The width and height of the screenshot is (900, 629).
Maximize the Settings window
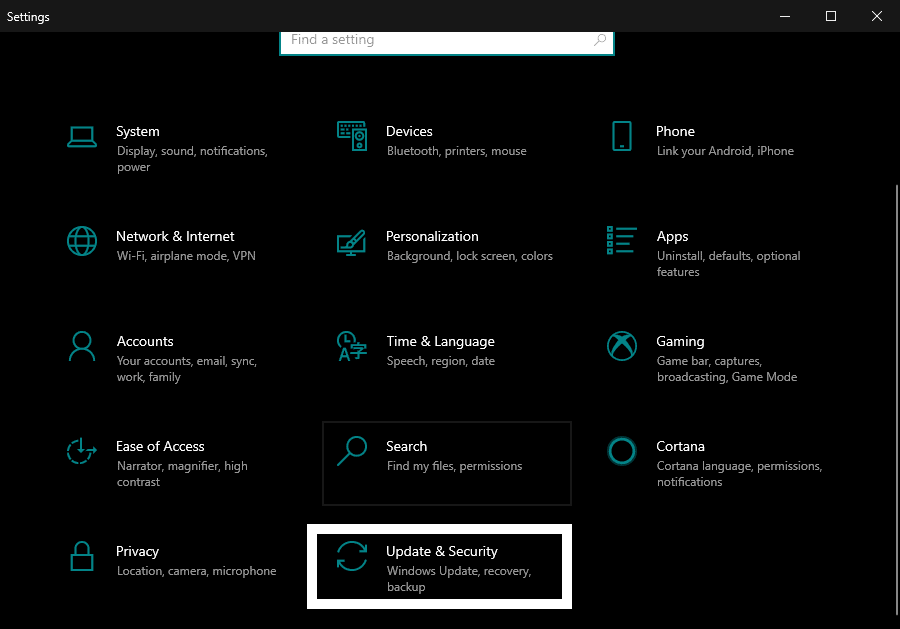(831, 16)
